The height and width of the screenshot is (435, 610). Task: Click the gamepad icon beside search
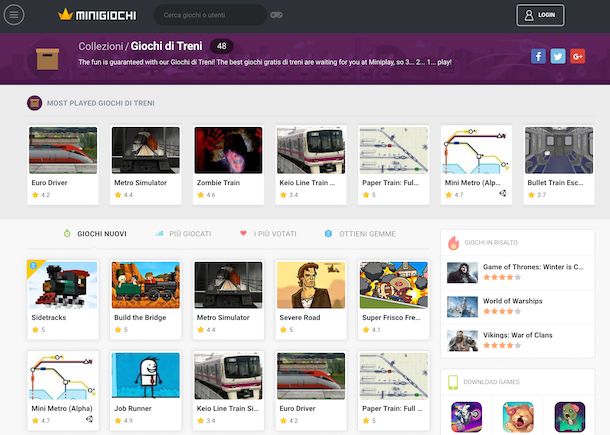click(x=276, y=15)
